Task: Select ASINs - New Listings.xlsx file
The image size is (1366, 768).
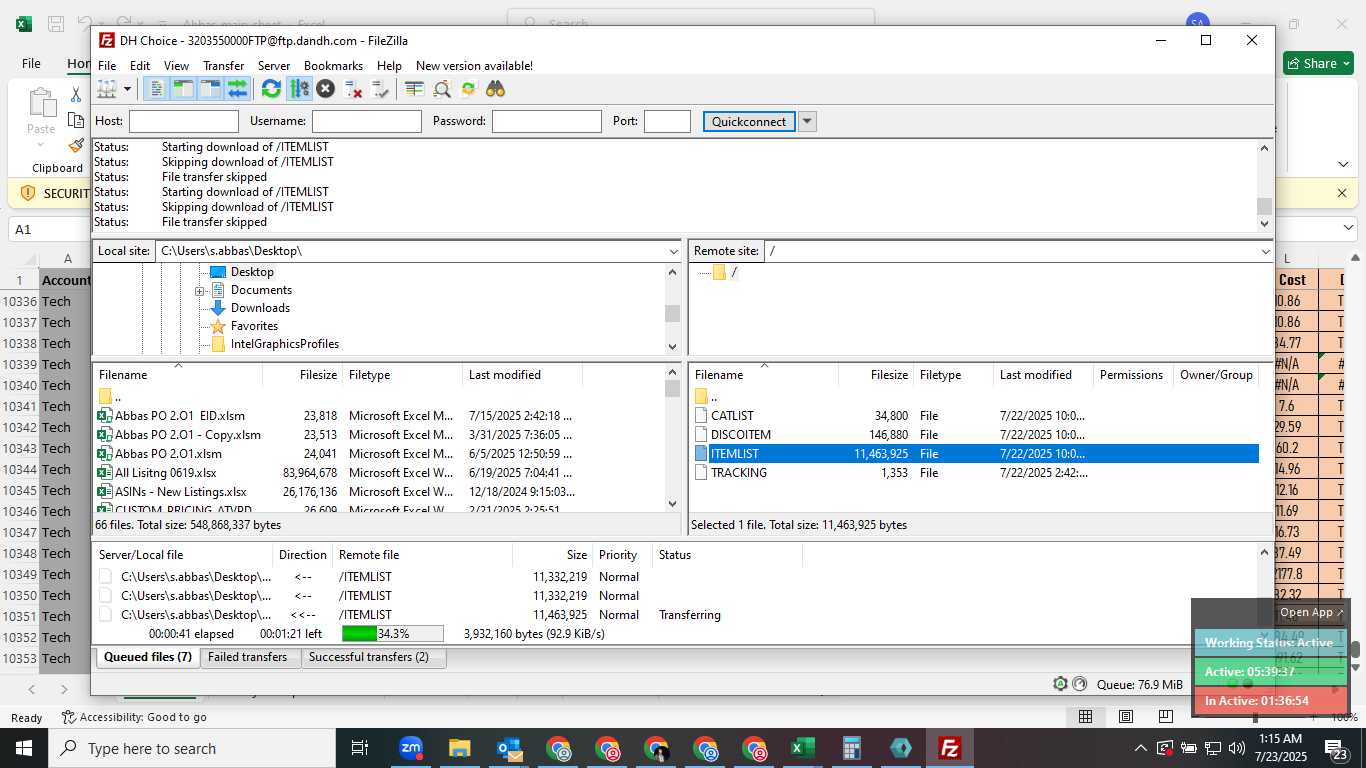Action: click(181, 491)
